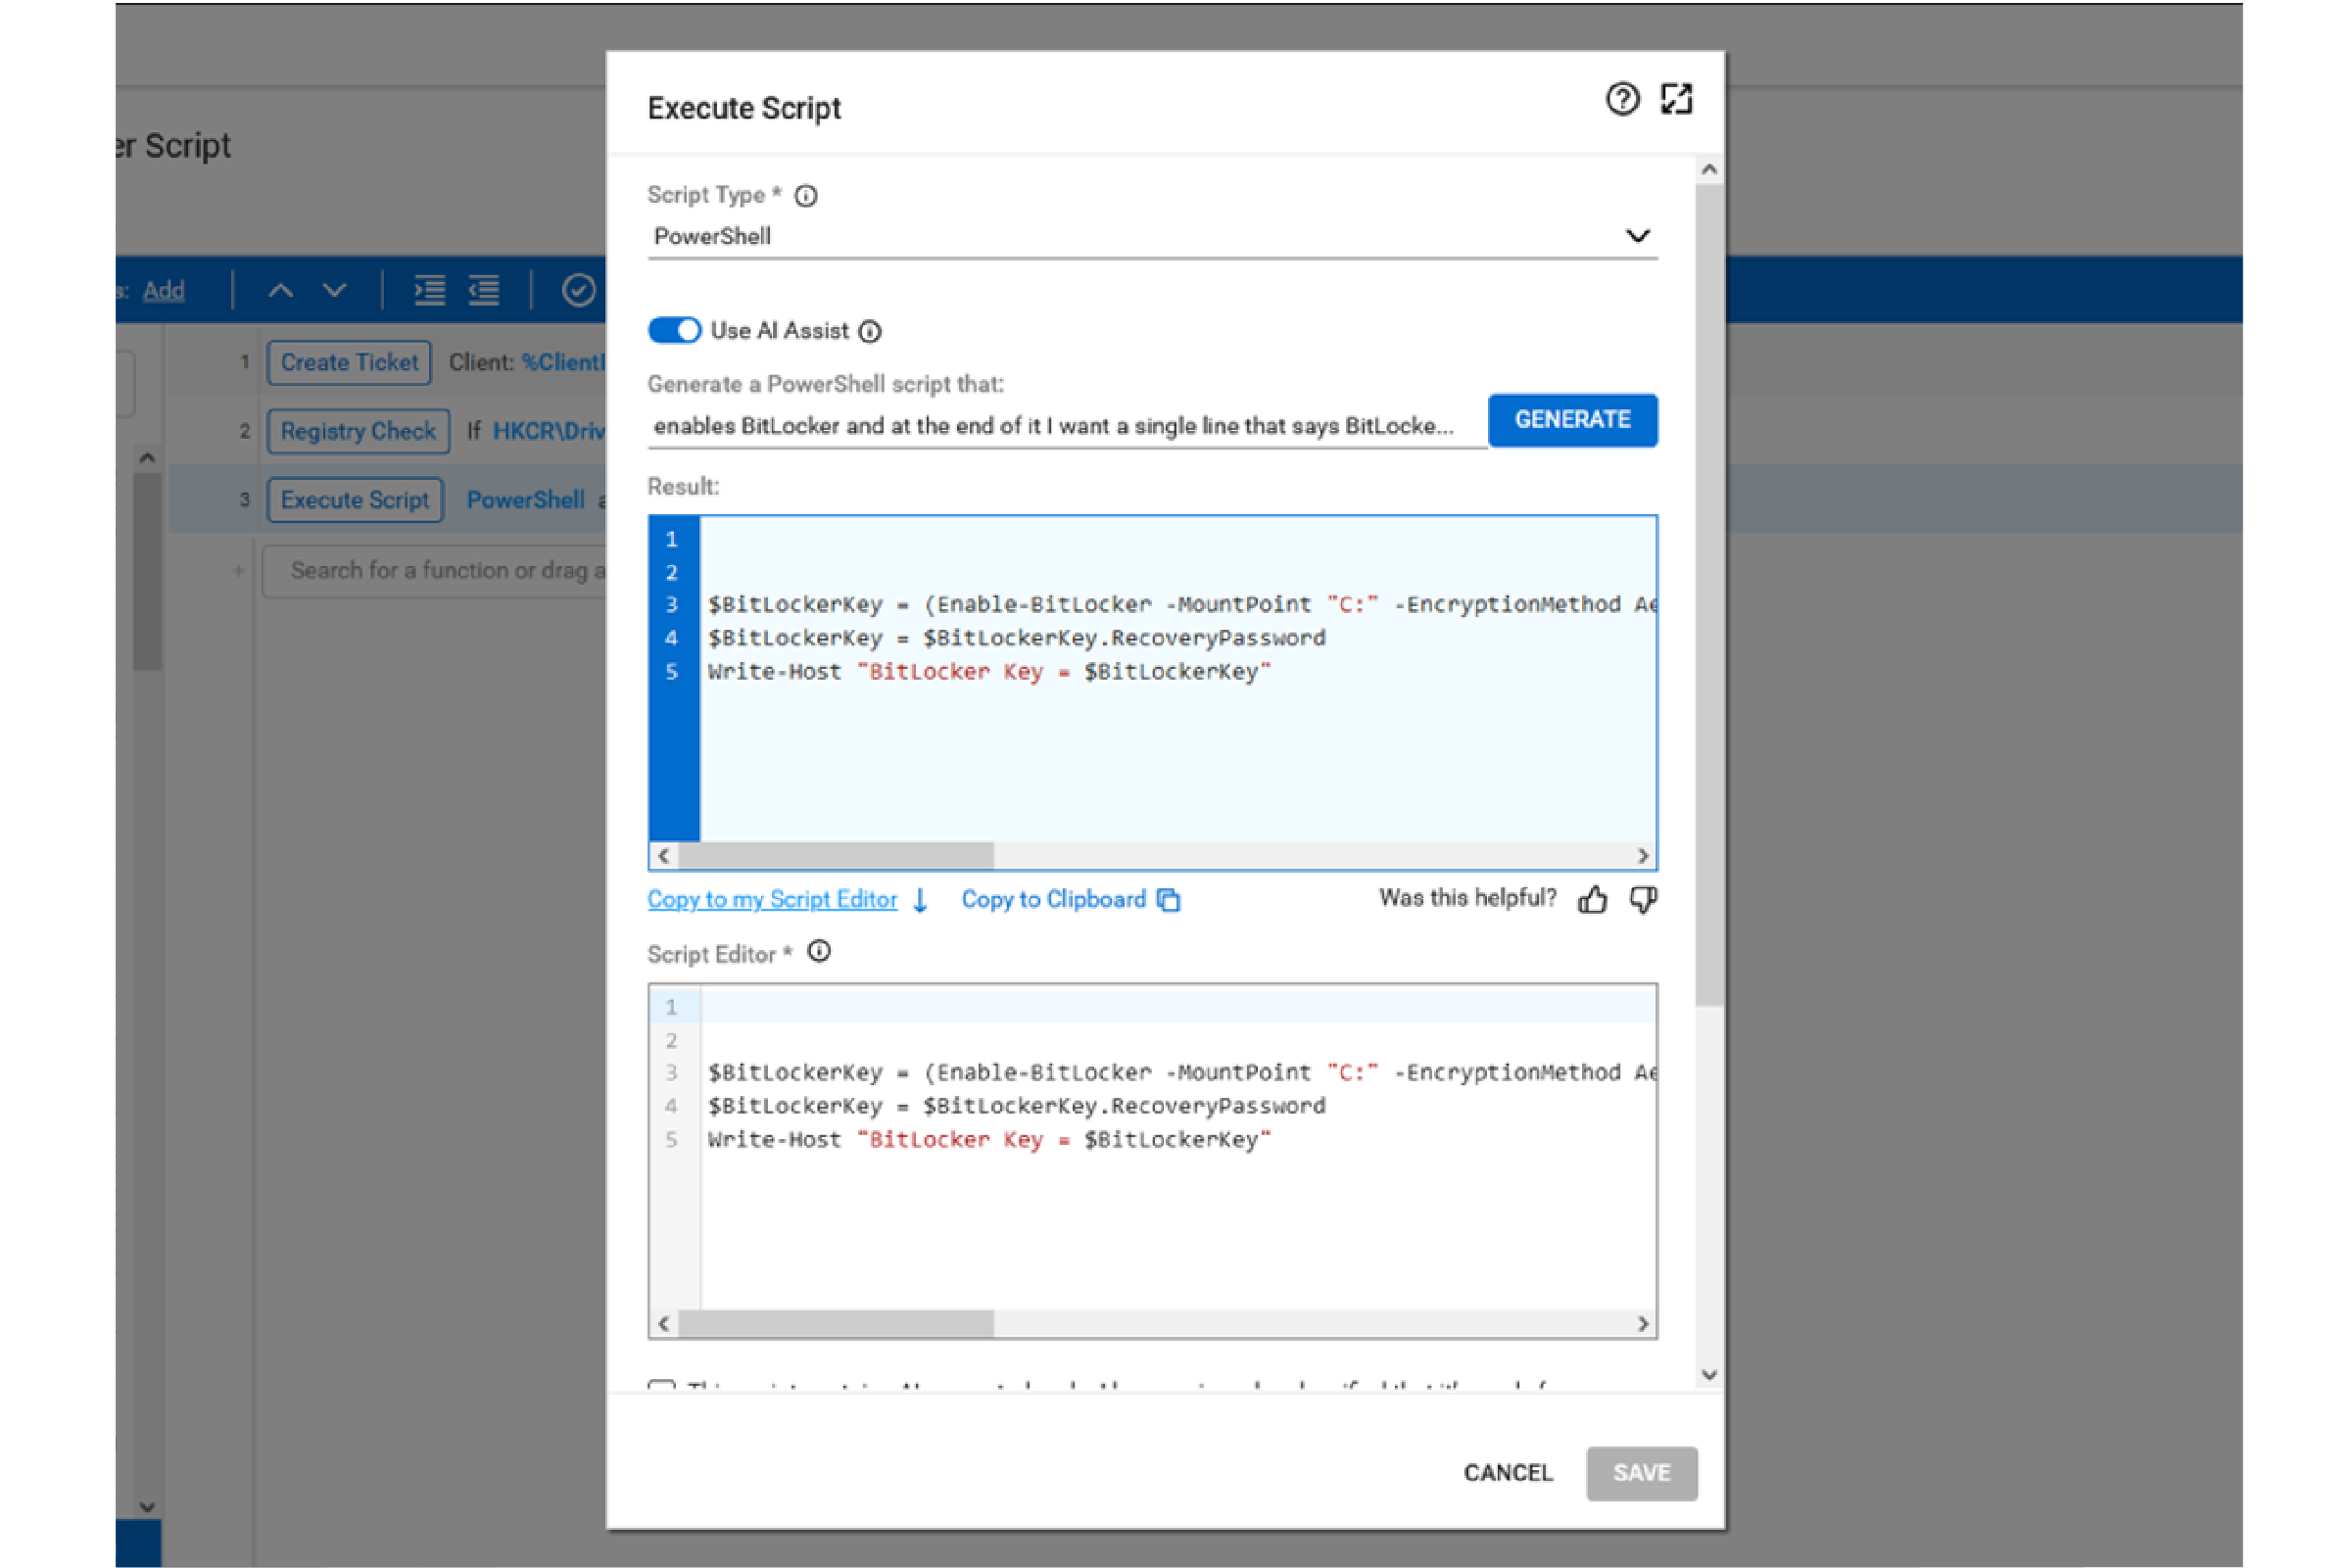Click inside the Result code area
This screenshot has height=1568, width=2351.
1177,680
